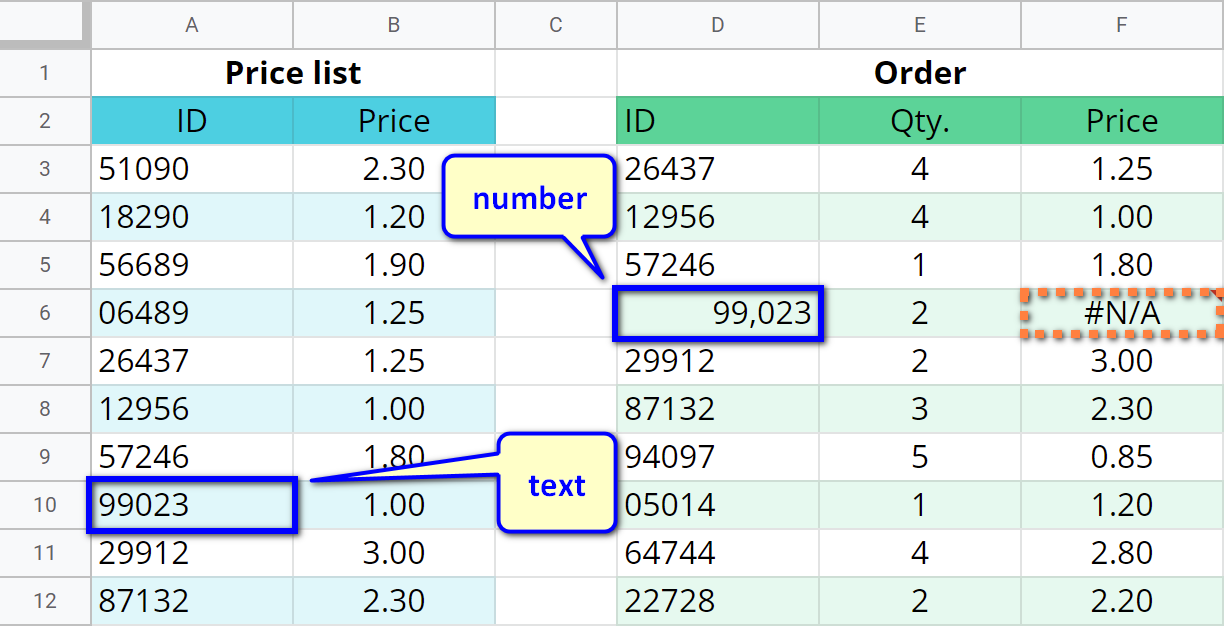Click the 'number' callout bubble

click(x=529, y=198)
